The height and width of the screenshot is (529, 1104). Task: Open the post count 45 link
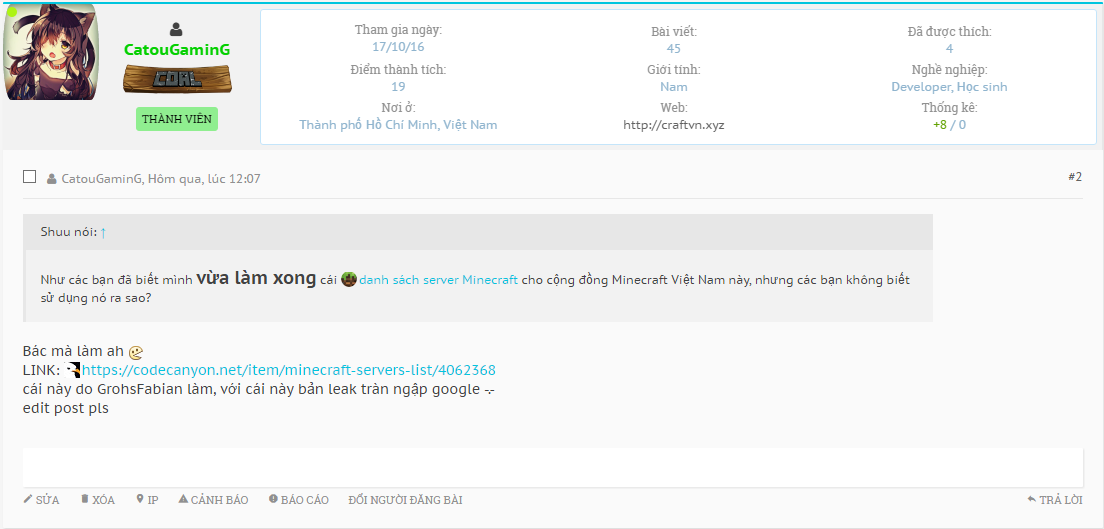tap(674, 48)
